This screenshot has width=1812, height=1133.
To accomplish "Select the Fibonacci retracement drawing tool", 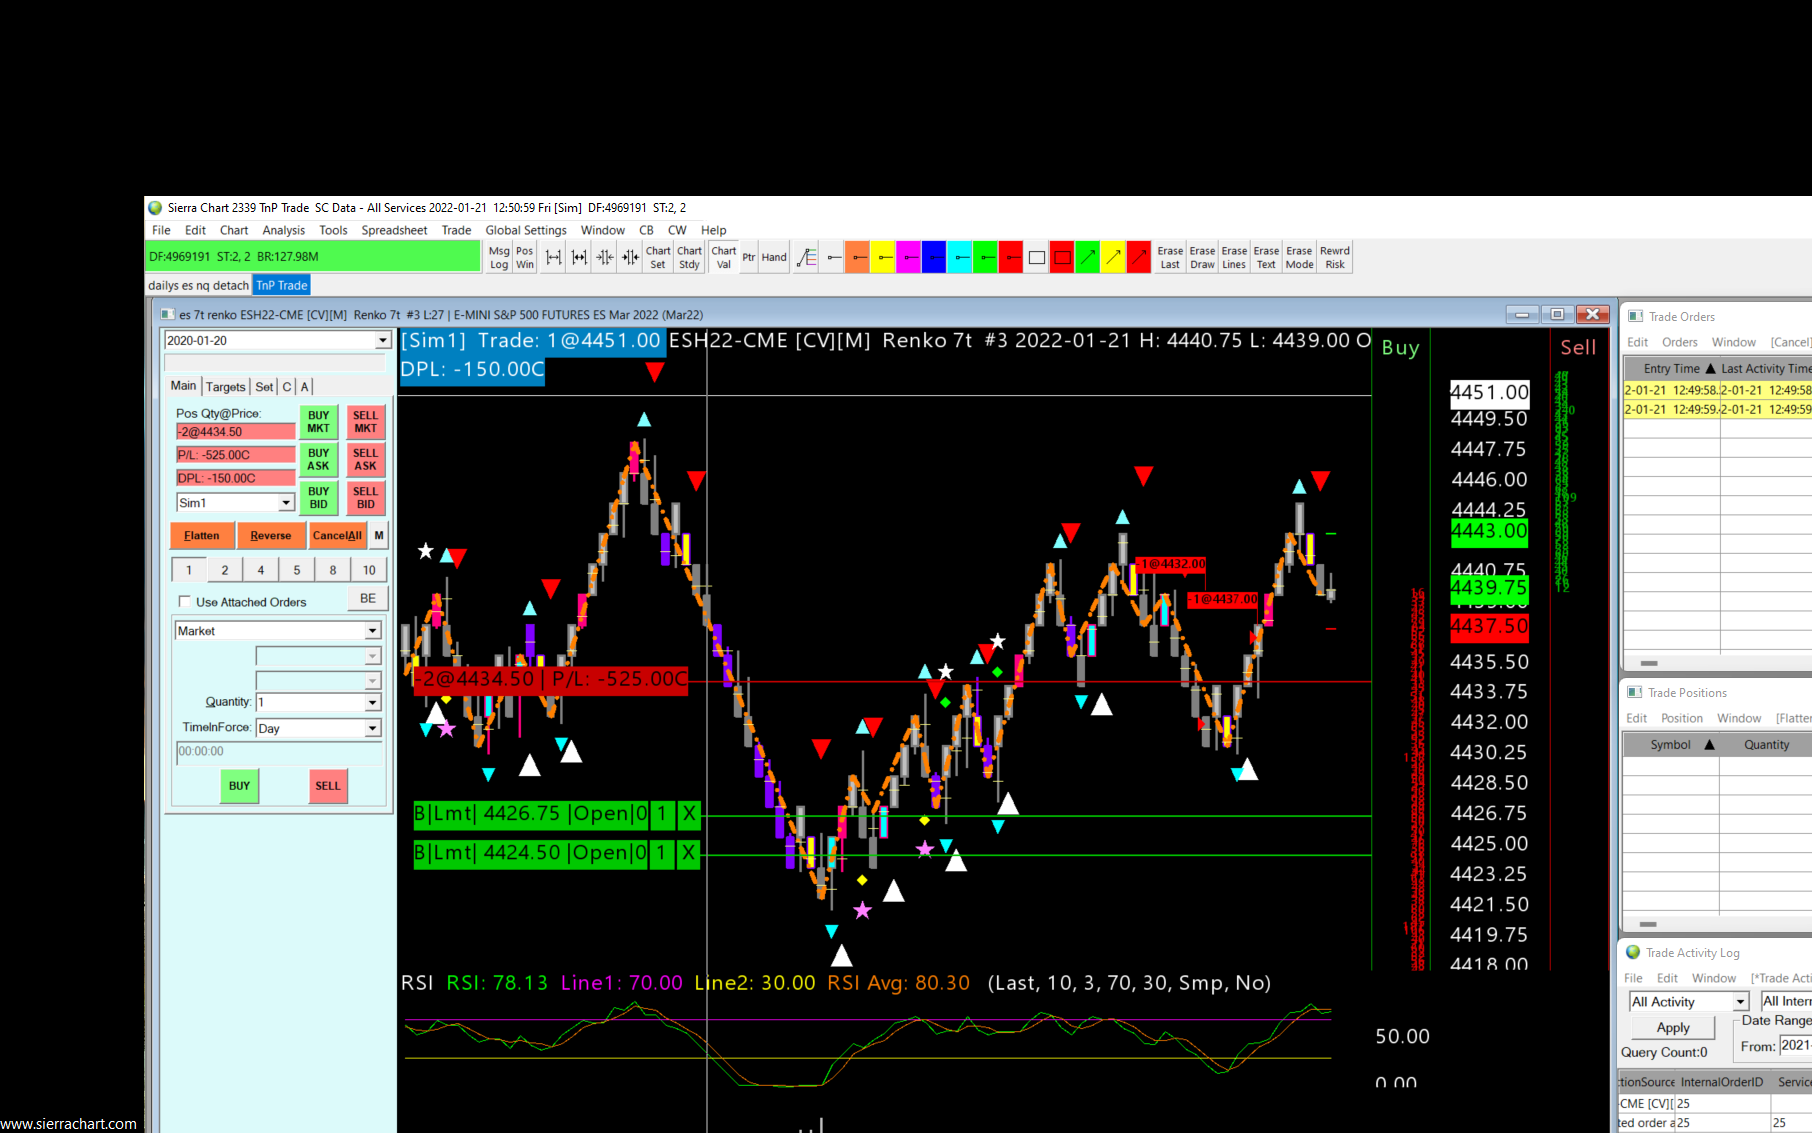I will (x=806, y=257).
